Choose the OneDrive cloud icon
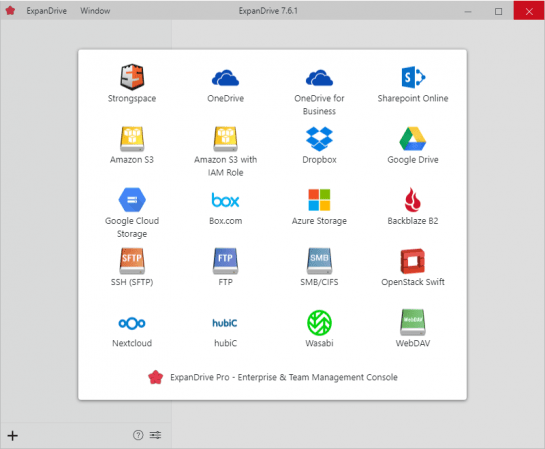Image resolution: width=545 pixels, height=449 pixels. (x=226, y=78)
